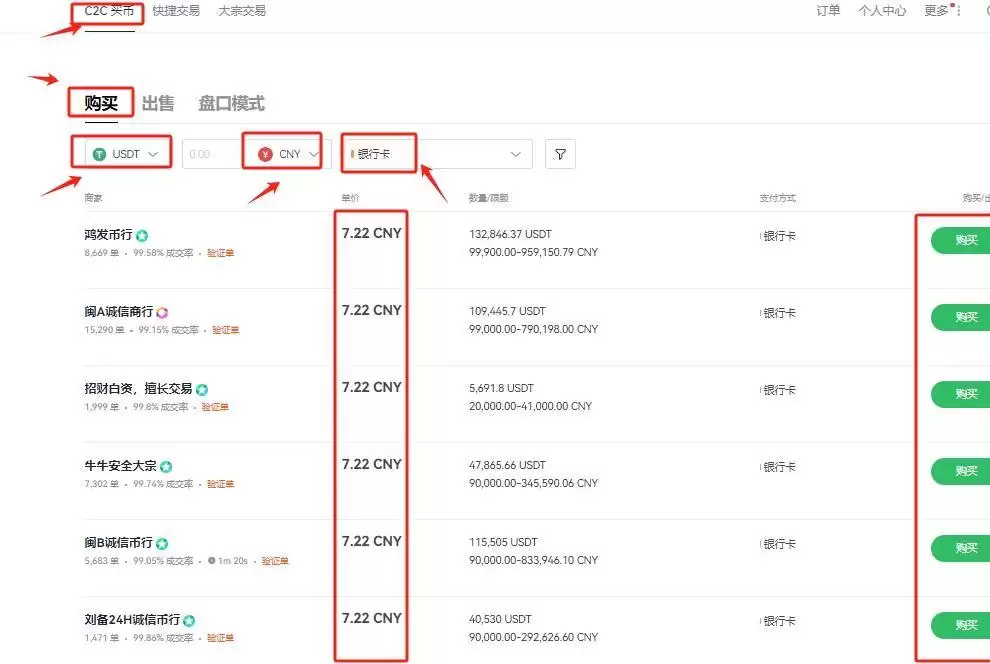
Task: Expand the 银行卡 payment method dropdown
Action: (x=515, y=154)
